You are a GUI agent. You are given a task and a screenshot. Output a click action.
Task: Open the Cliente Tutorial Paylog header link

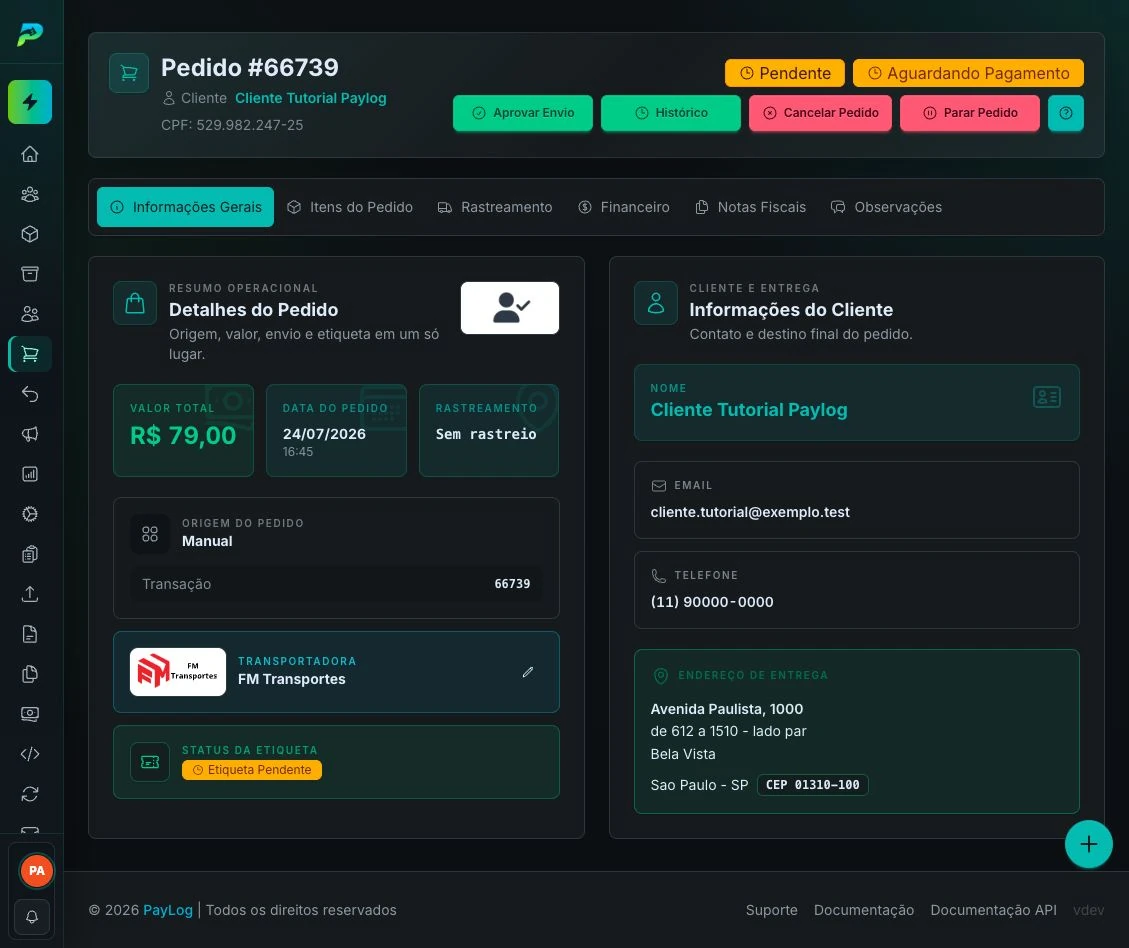(x=310, y=98)
